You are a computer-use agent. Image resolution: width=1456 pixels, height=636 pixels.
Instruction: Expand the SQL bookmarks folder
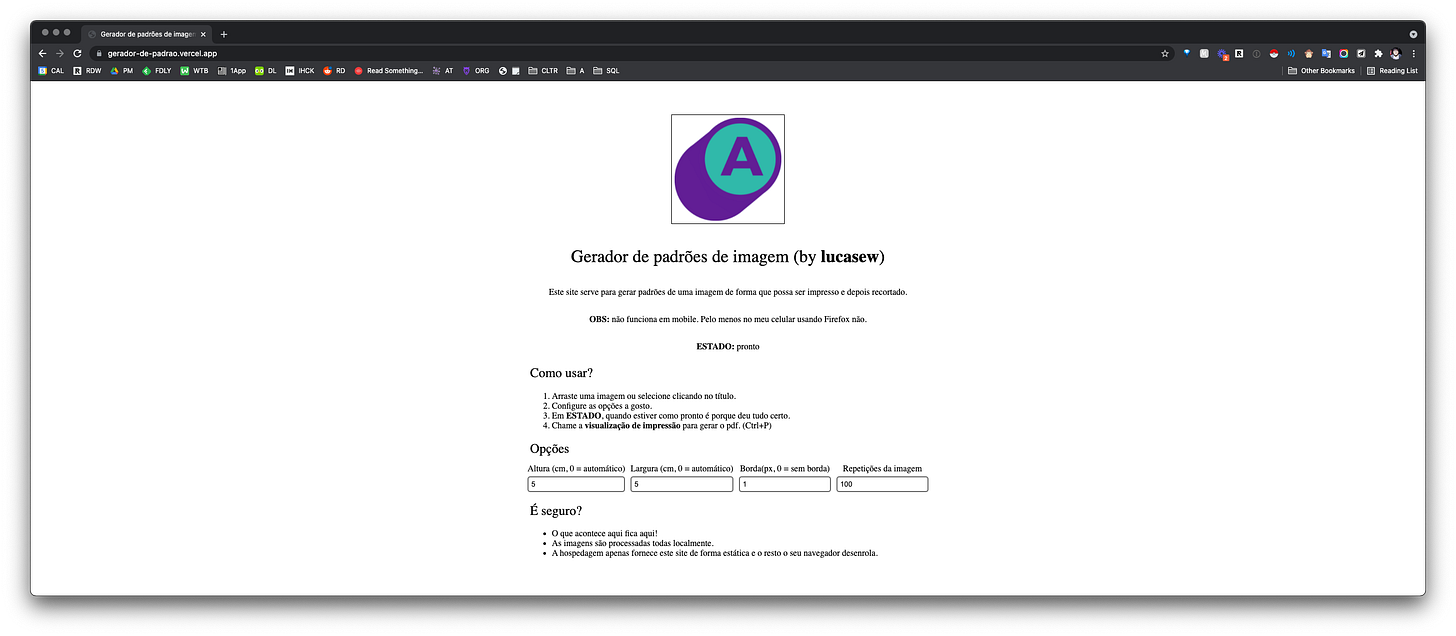[606, 71]
